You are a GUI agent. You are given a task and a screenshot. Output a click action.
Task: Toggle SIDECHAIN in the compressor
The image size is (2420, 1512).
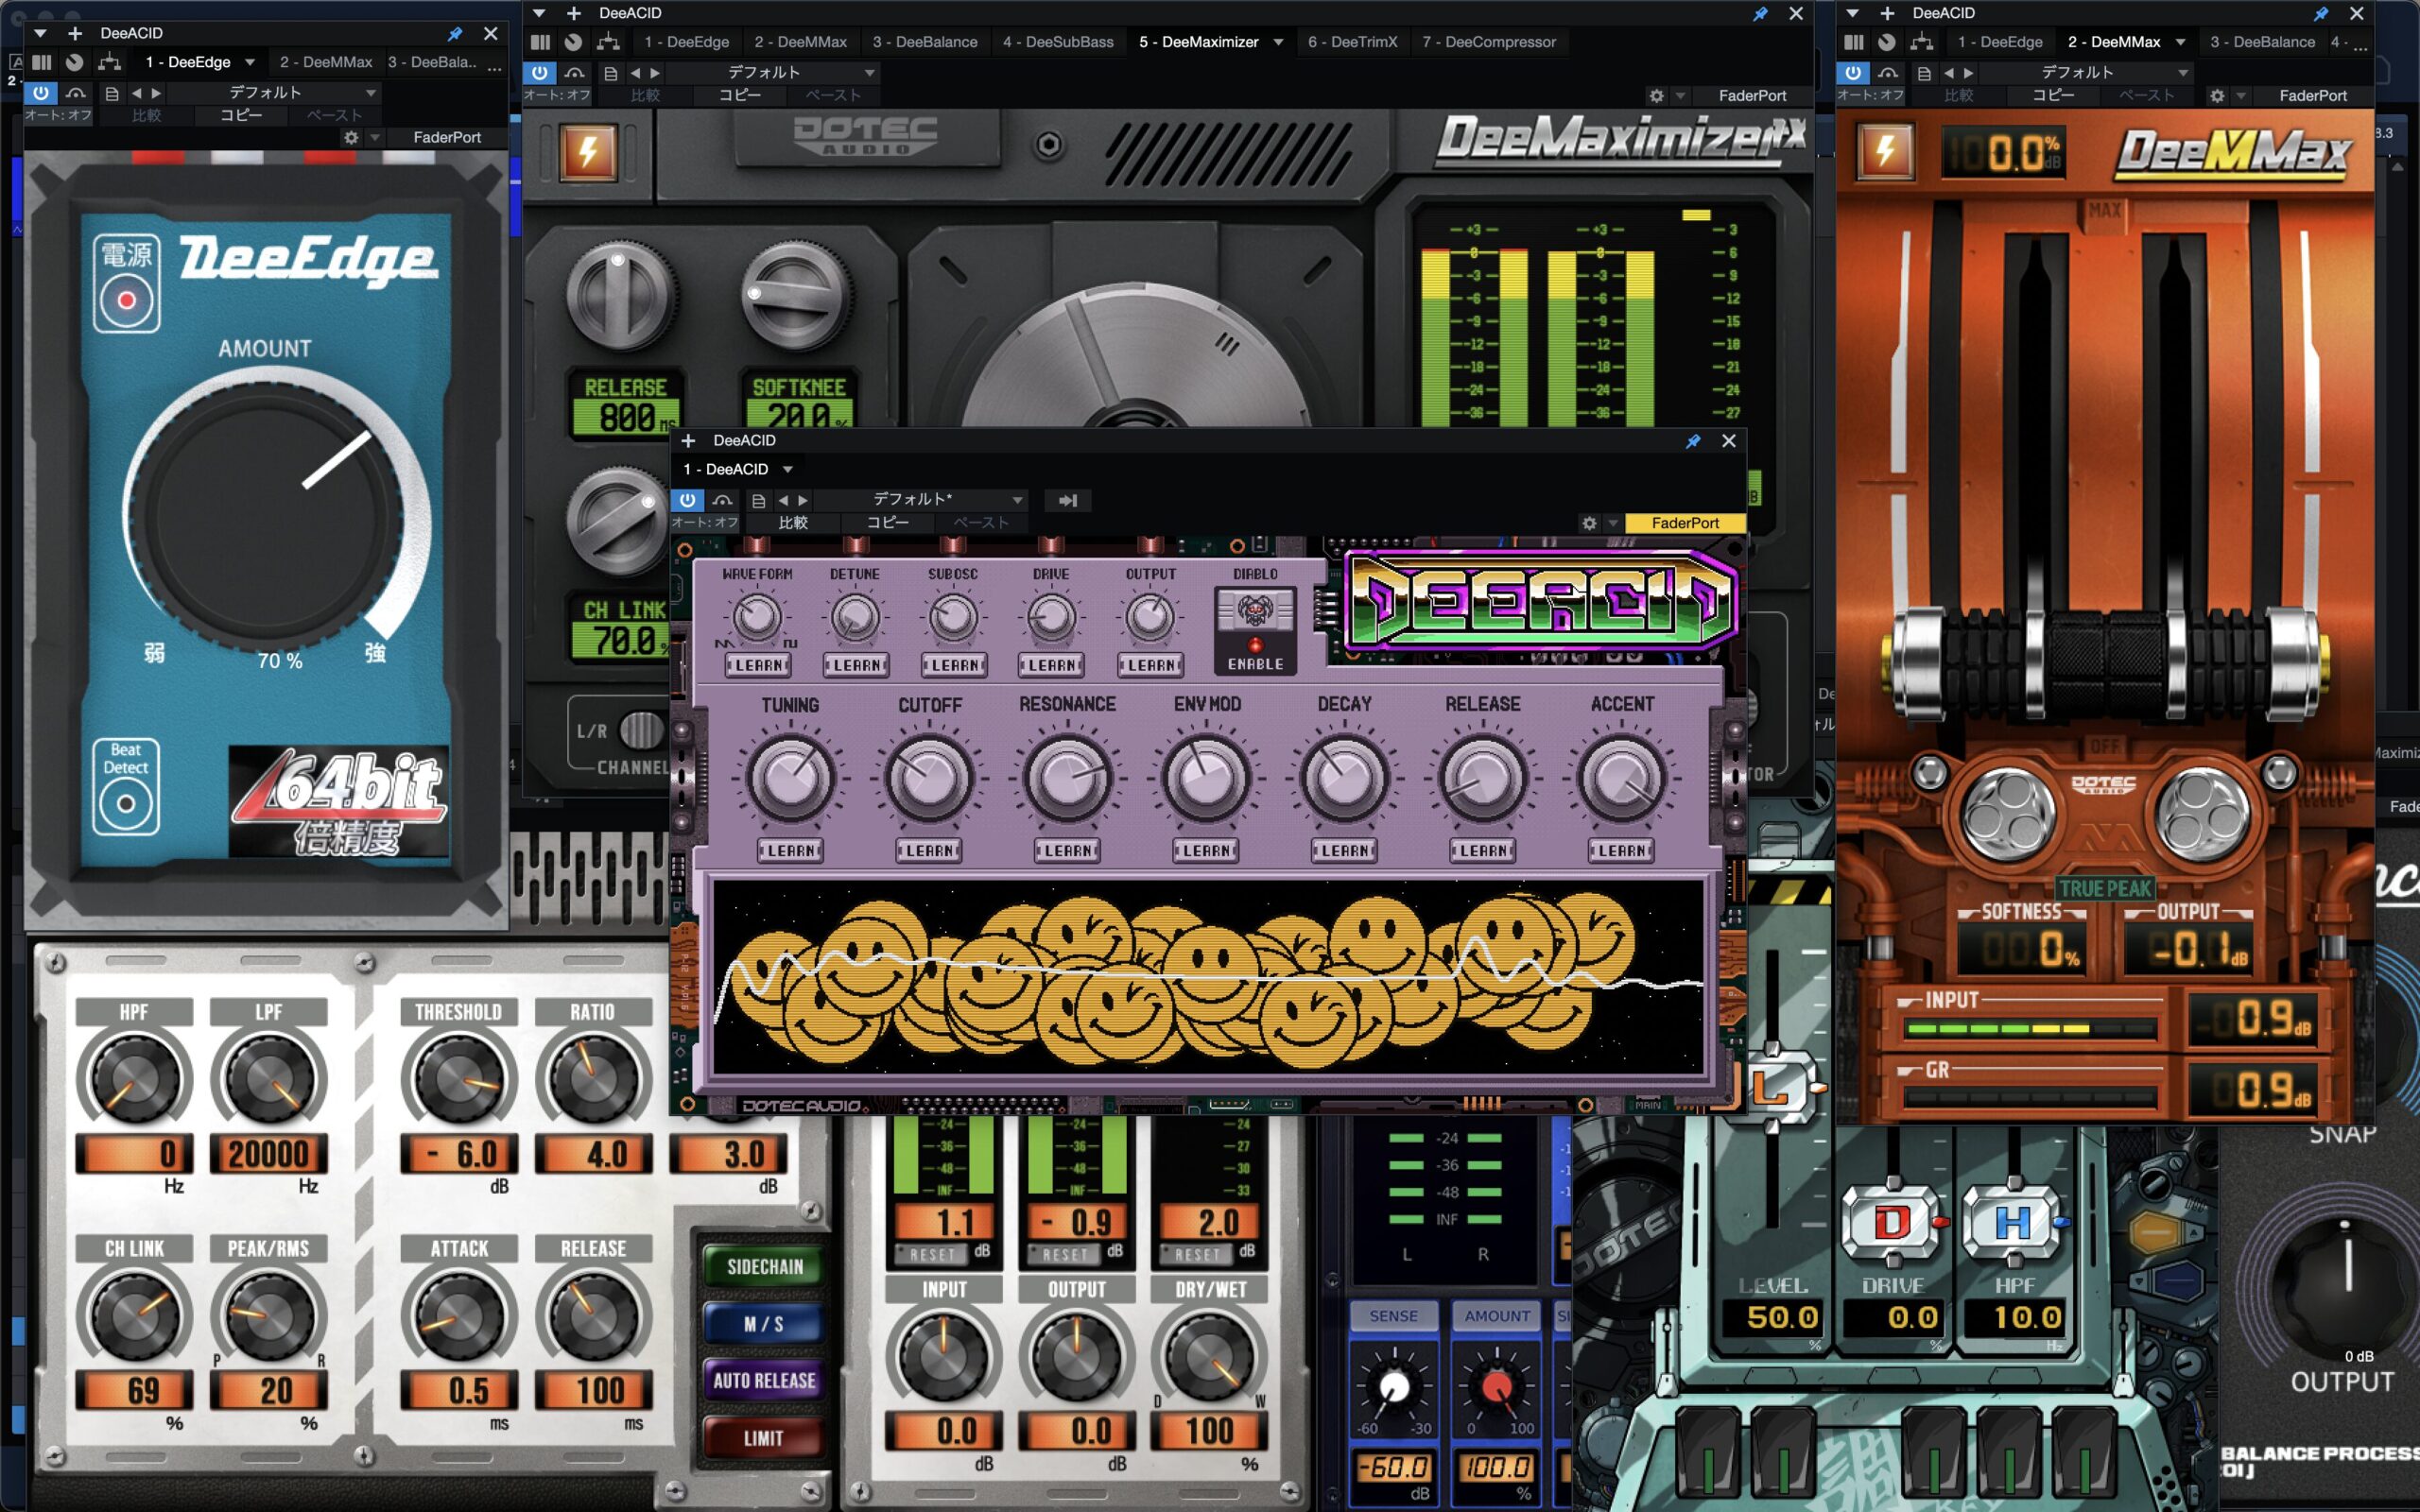coord(765,1267)
